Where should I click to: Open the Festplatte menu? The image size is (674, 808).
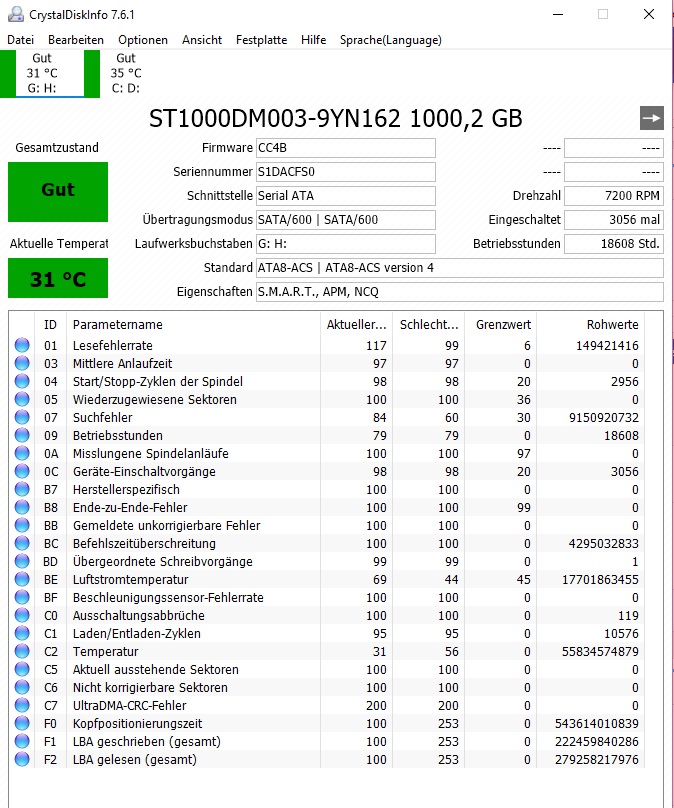click(261, 40)
